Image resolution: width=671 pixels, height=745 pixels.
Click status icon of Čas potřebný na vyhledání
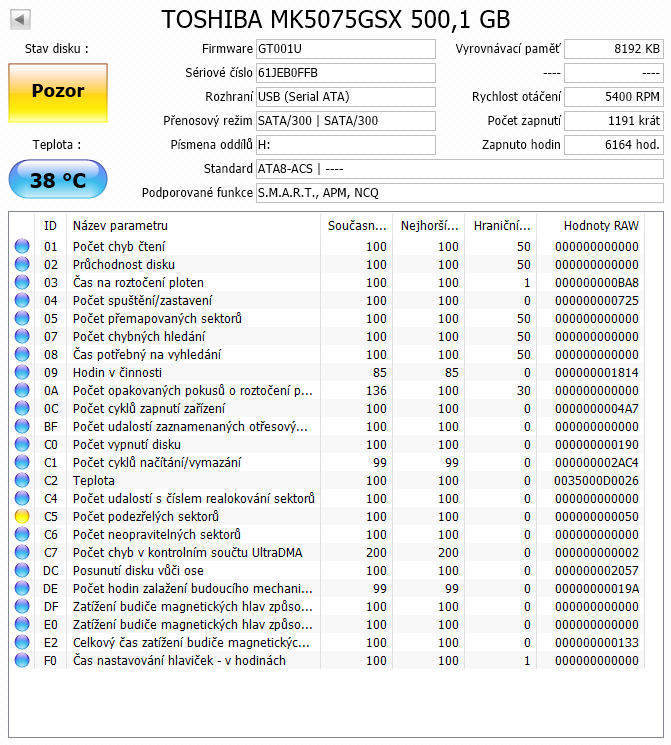tap(22, 354)
